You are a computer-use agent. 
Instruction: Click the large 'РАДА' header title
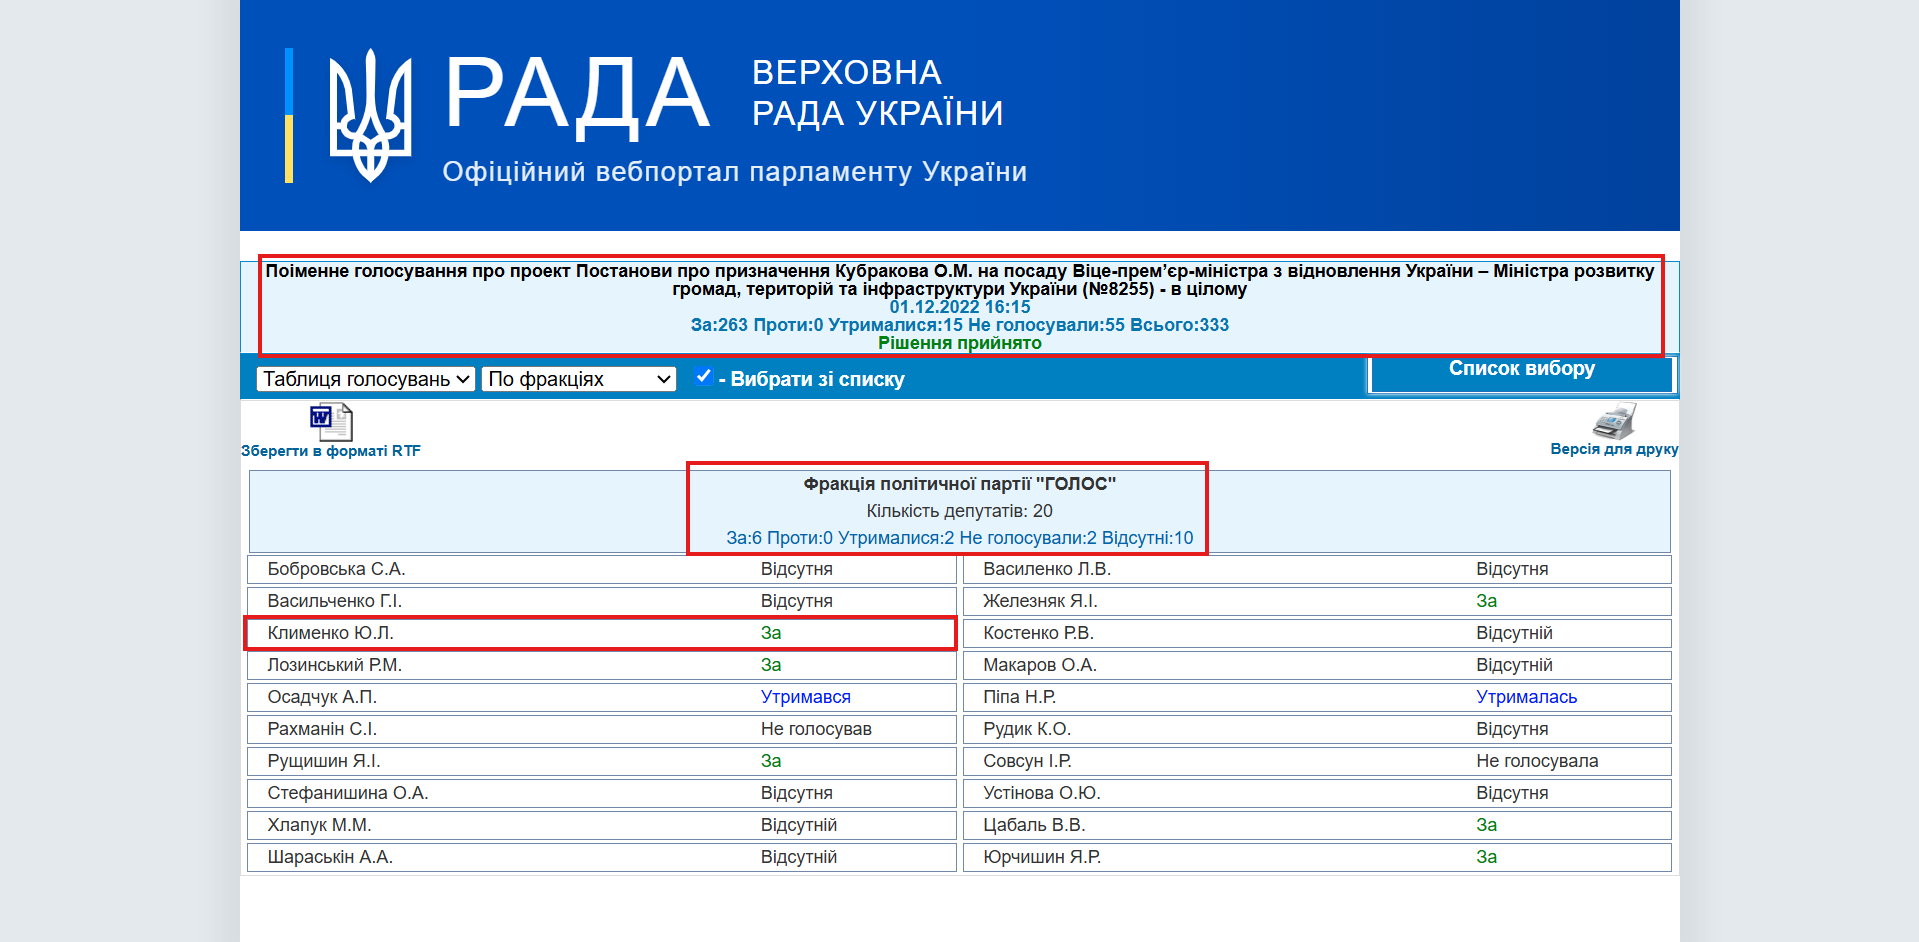tap(577, 95)
